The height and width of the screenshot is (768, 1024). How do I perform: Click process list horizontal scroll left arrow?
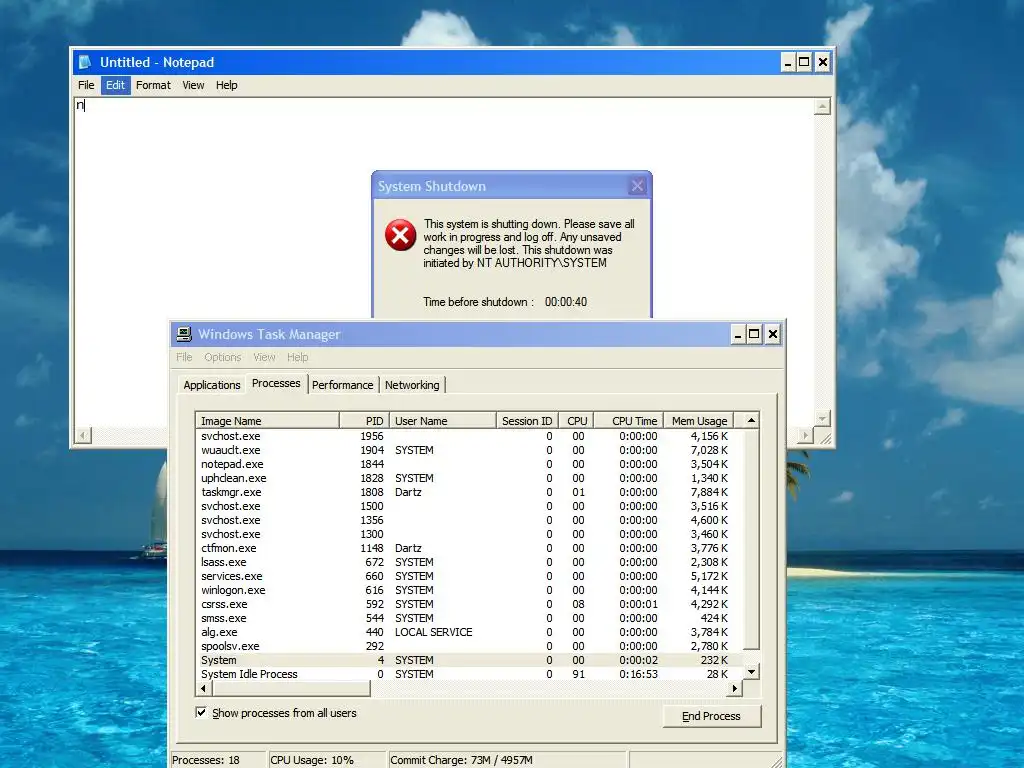tap(204, 688)
